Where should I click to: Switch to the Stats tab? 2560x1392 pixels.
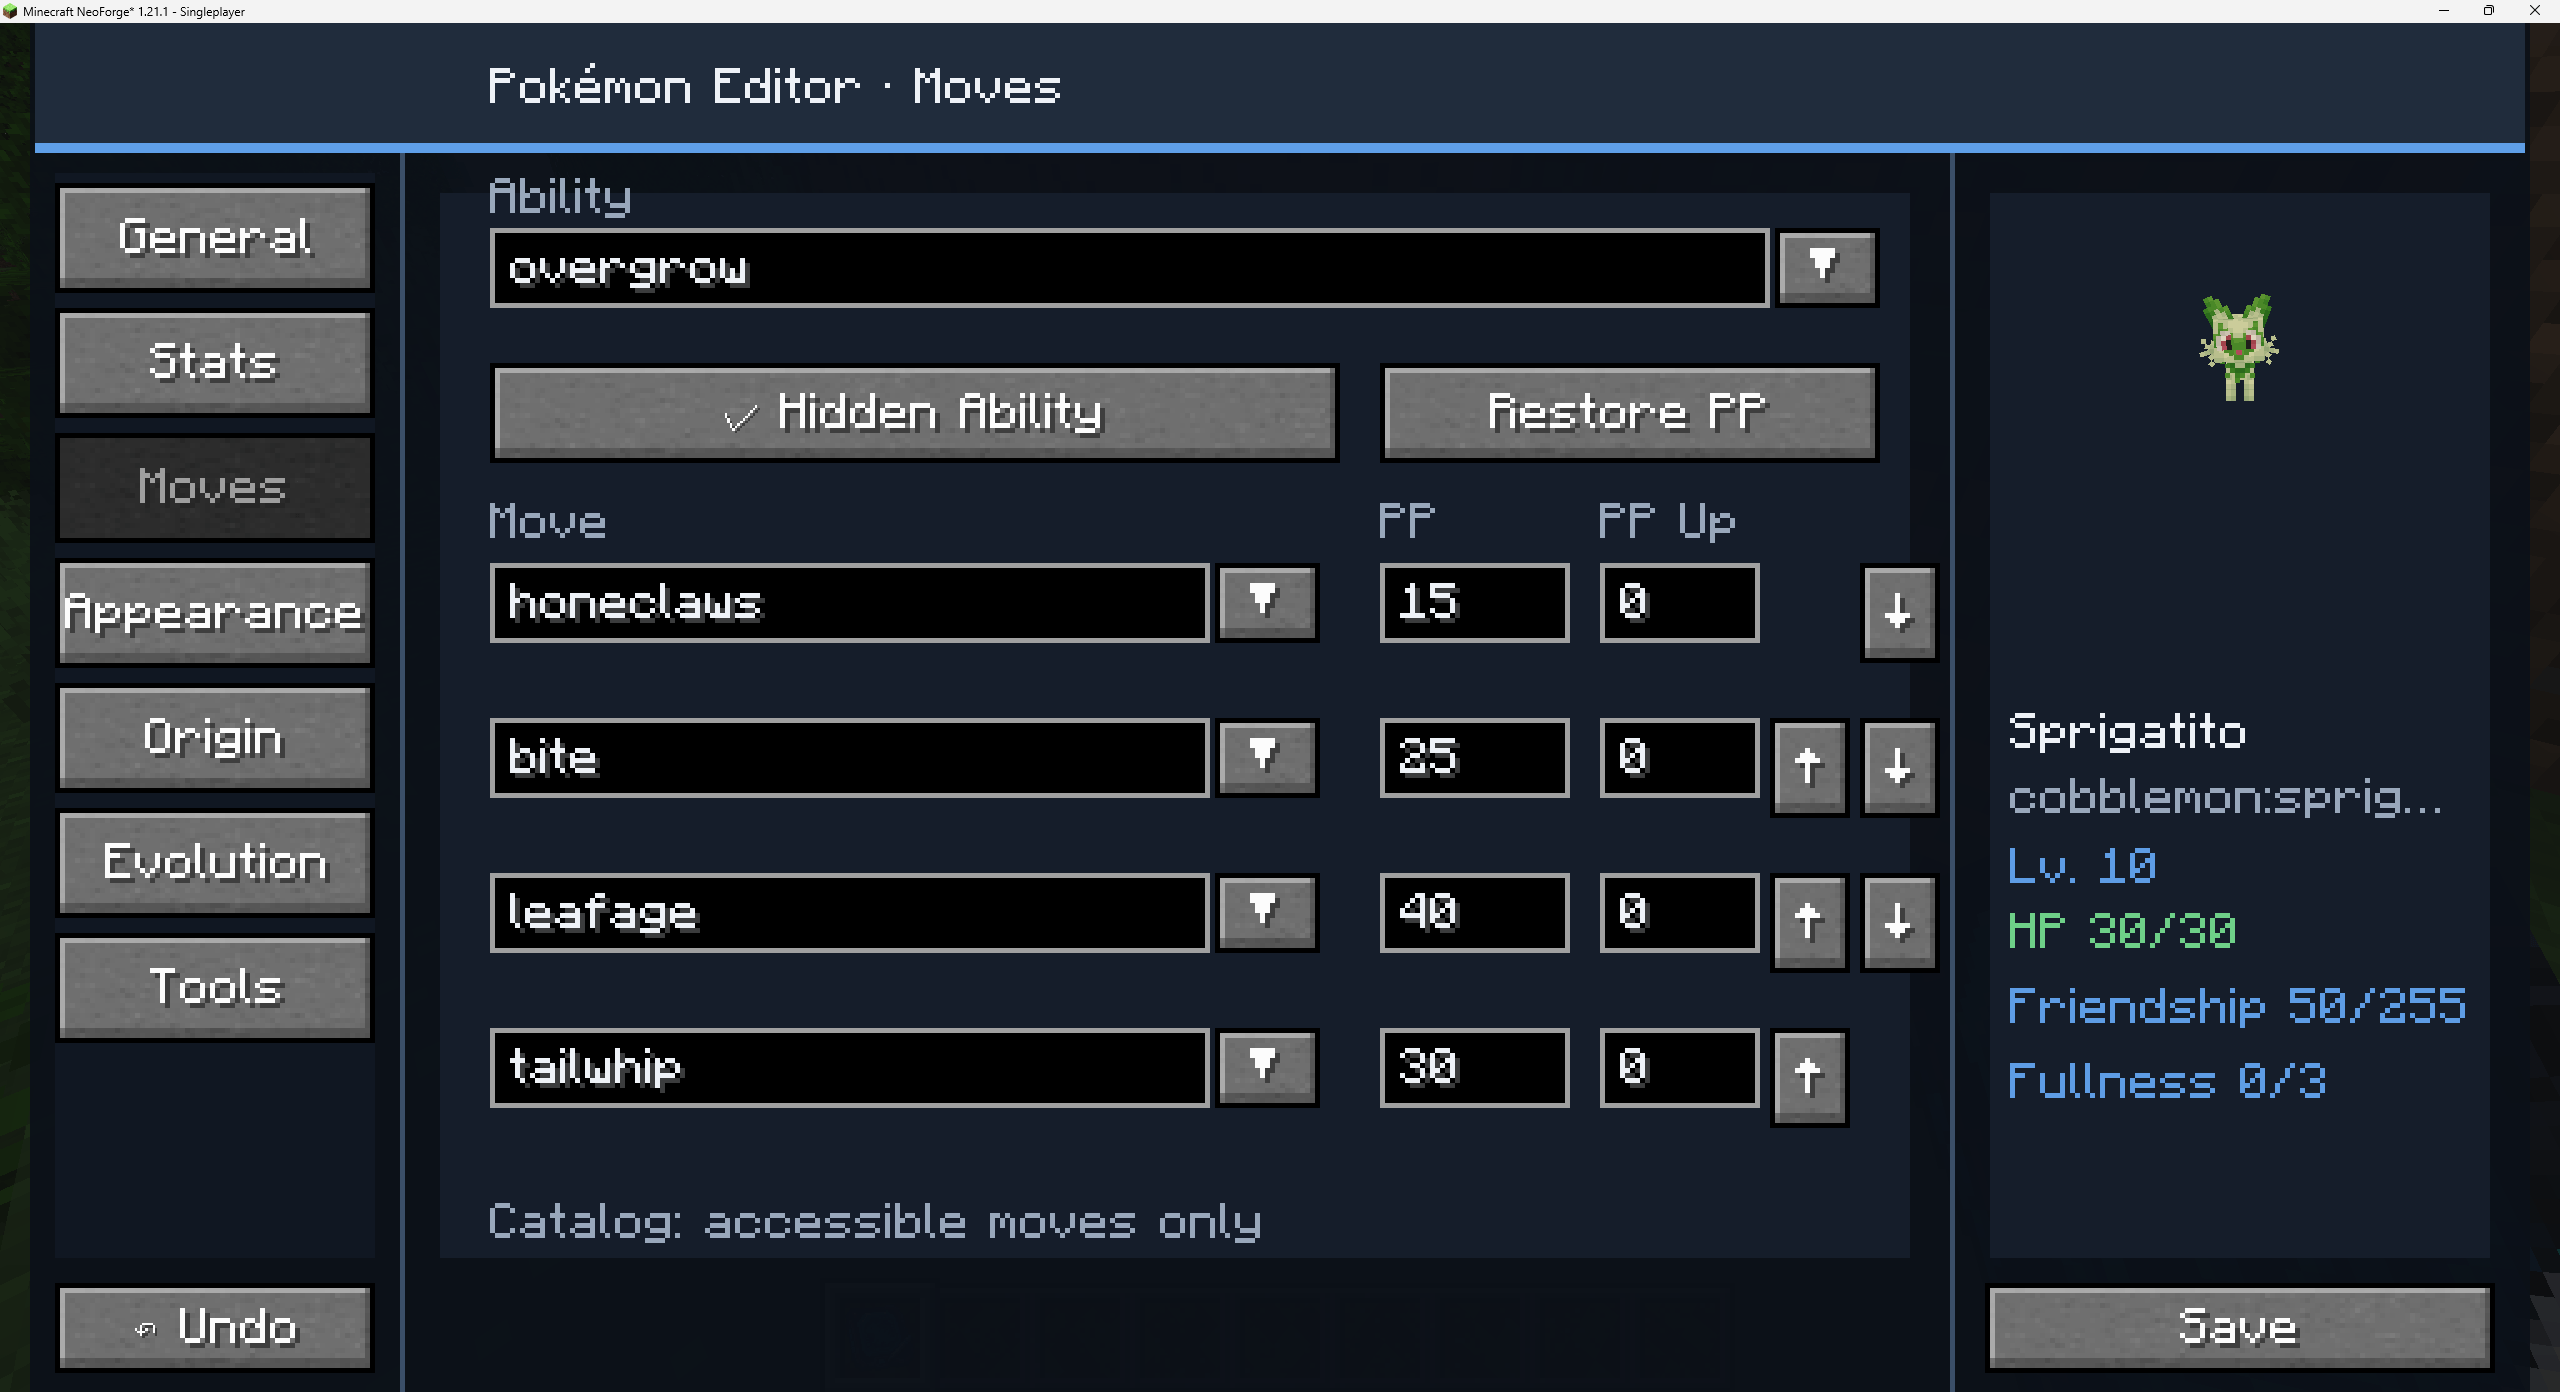(x=214, y=362)
